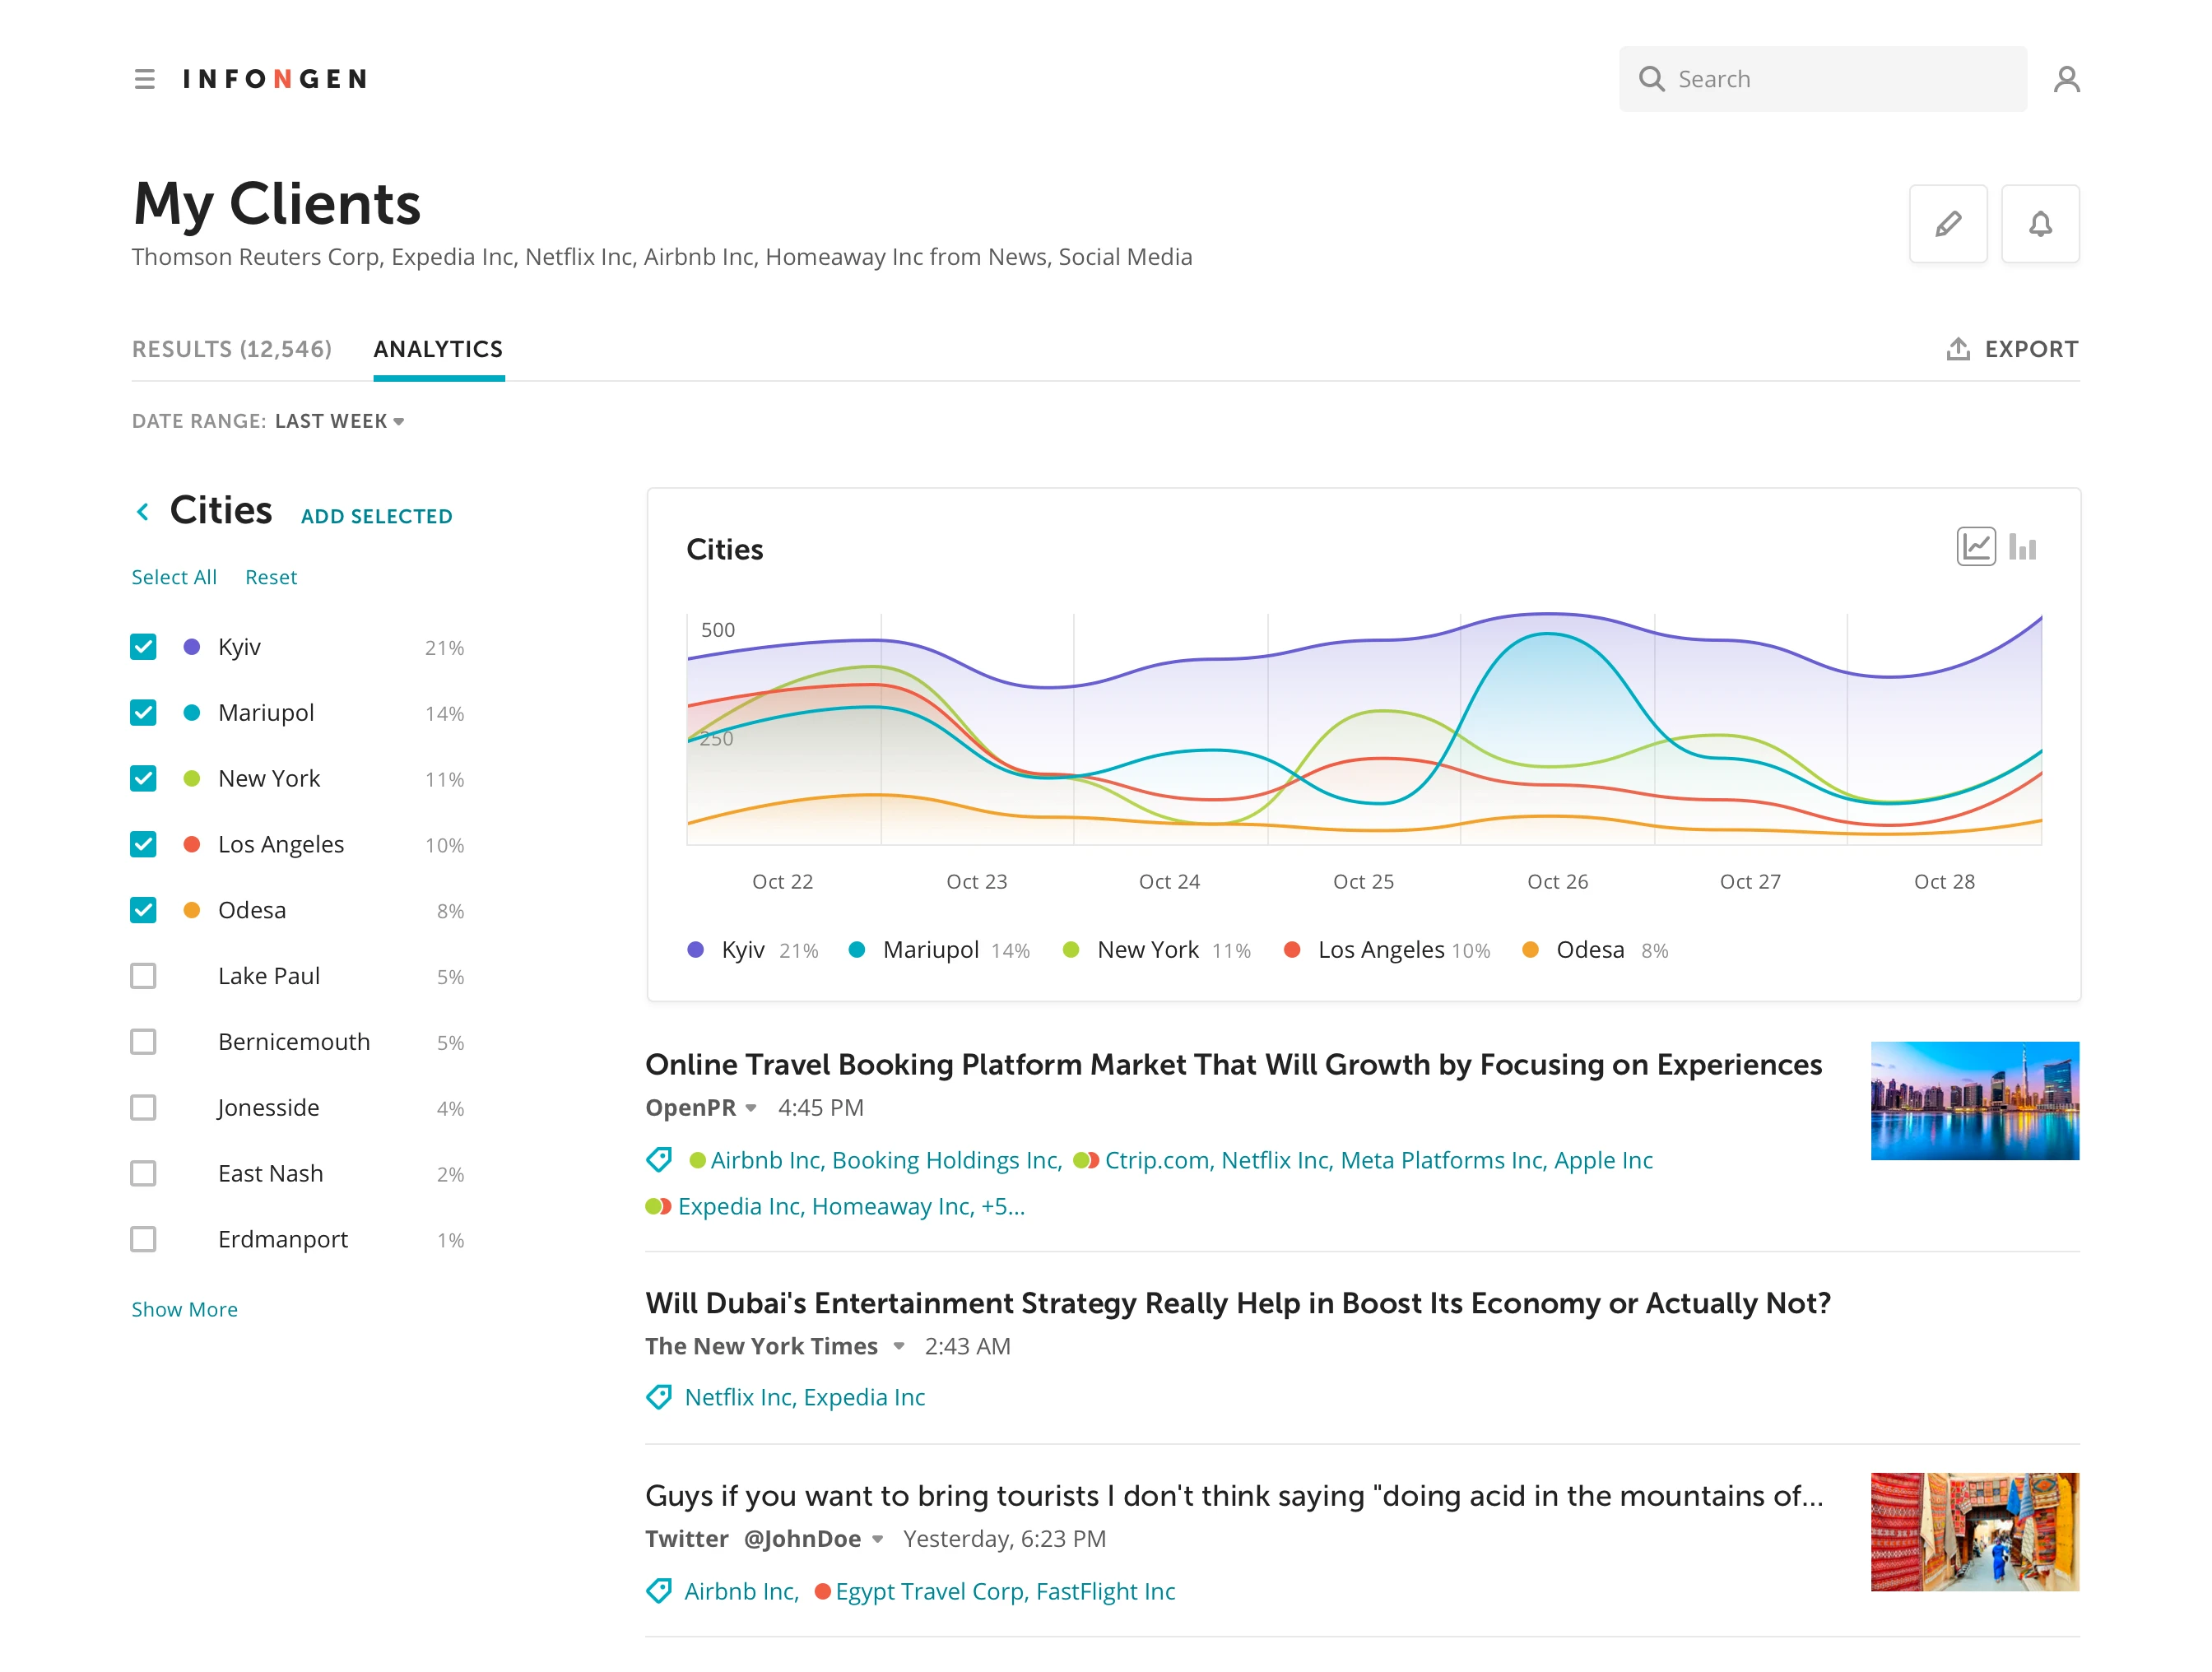Select the Odesa legend color dot
The width and height of the screenshot is (2212, 1672).
1530,949
